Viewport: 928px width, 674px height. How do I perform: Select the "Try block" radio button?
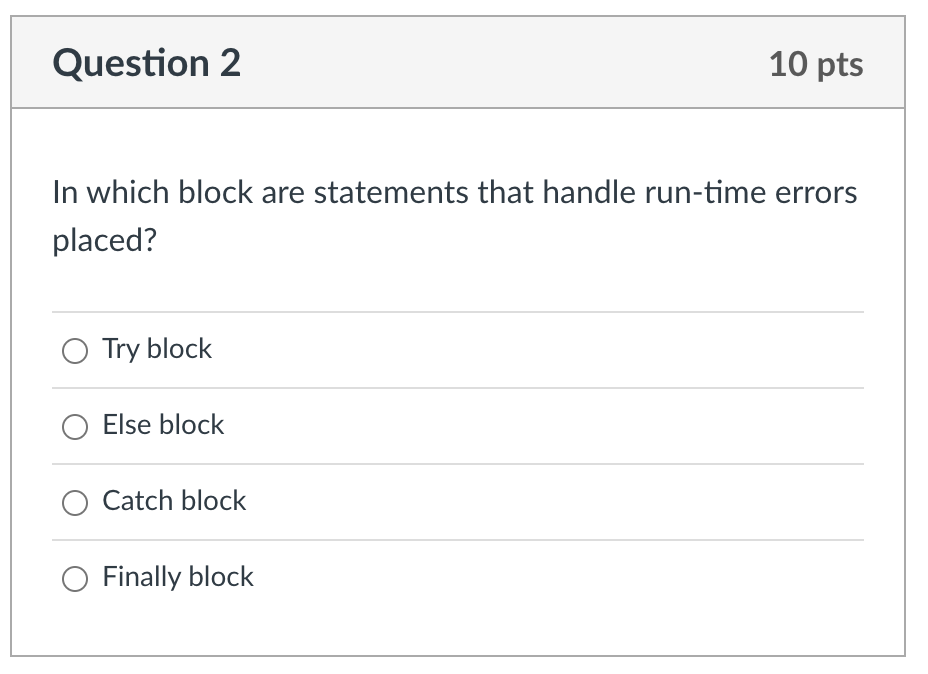[75, 350]
